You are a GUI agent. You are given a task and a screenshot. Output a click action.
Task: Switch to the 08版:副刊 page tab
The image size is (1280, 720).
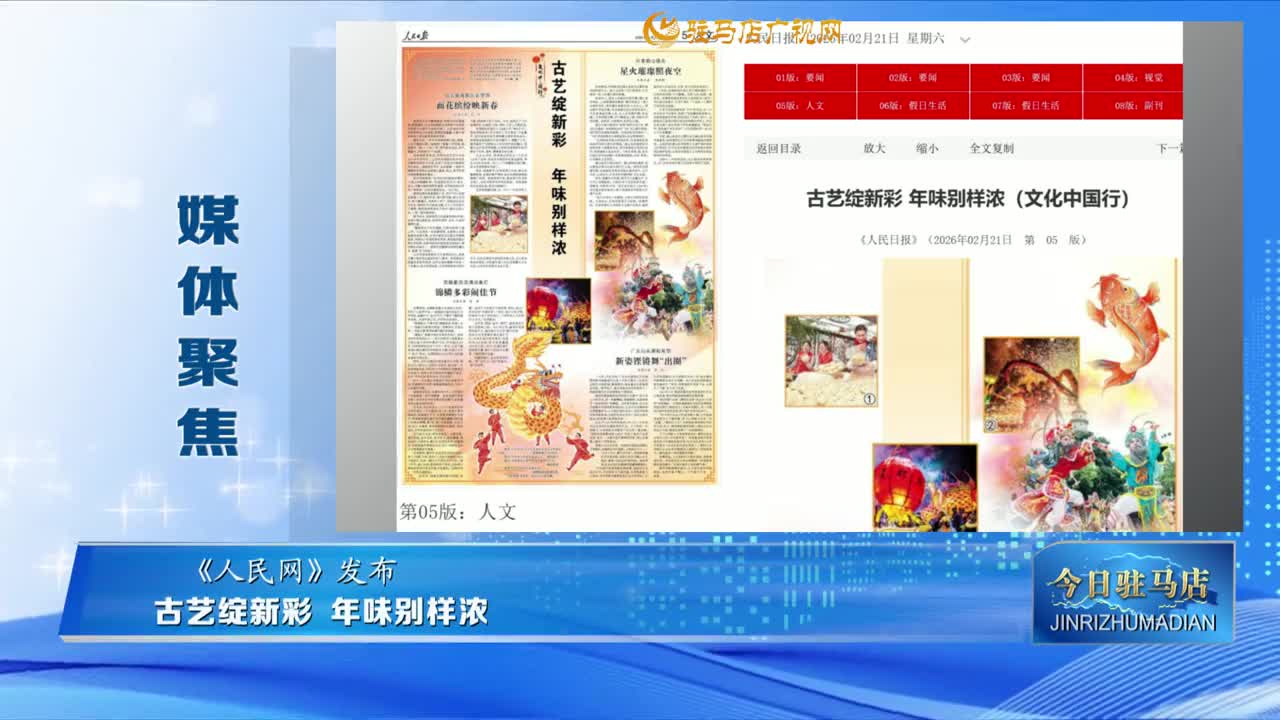click(x=1133, y=106)
